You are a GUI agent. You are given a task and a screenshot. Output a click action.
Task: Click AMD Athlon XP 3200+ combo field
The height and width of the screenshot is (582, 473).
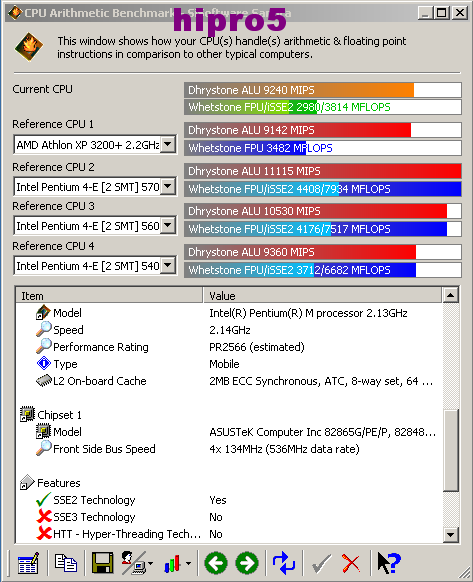pyautogui.click(x=95, y=144)
